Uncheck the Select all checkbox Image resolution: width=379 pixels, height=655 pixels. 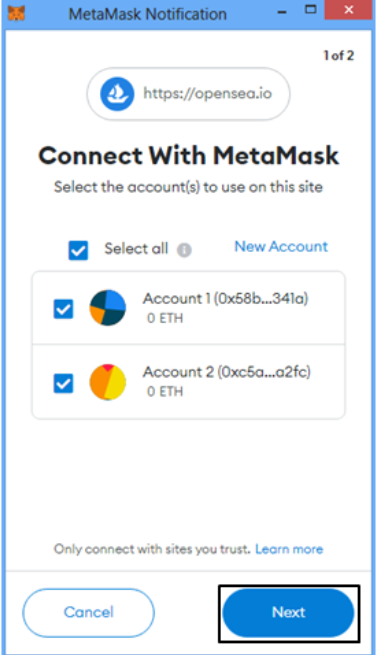[78, 250]
